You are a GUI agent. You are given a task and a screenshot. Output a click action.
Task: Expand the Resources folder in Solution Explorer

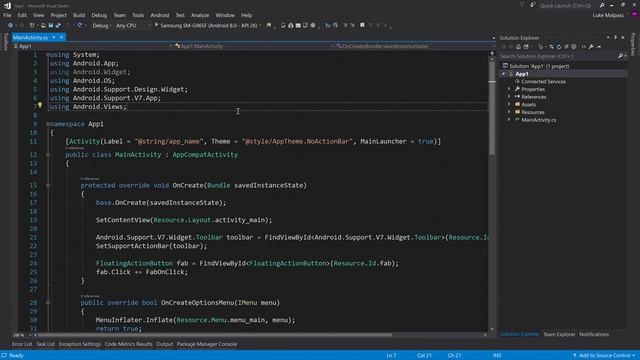(x=509, y=112)
